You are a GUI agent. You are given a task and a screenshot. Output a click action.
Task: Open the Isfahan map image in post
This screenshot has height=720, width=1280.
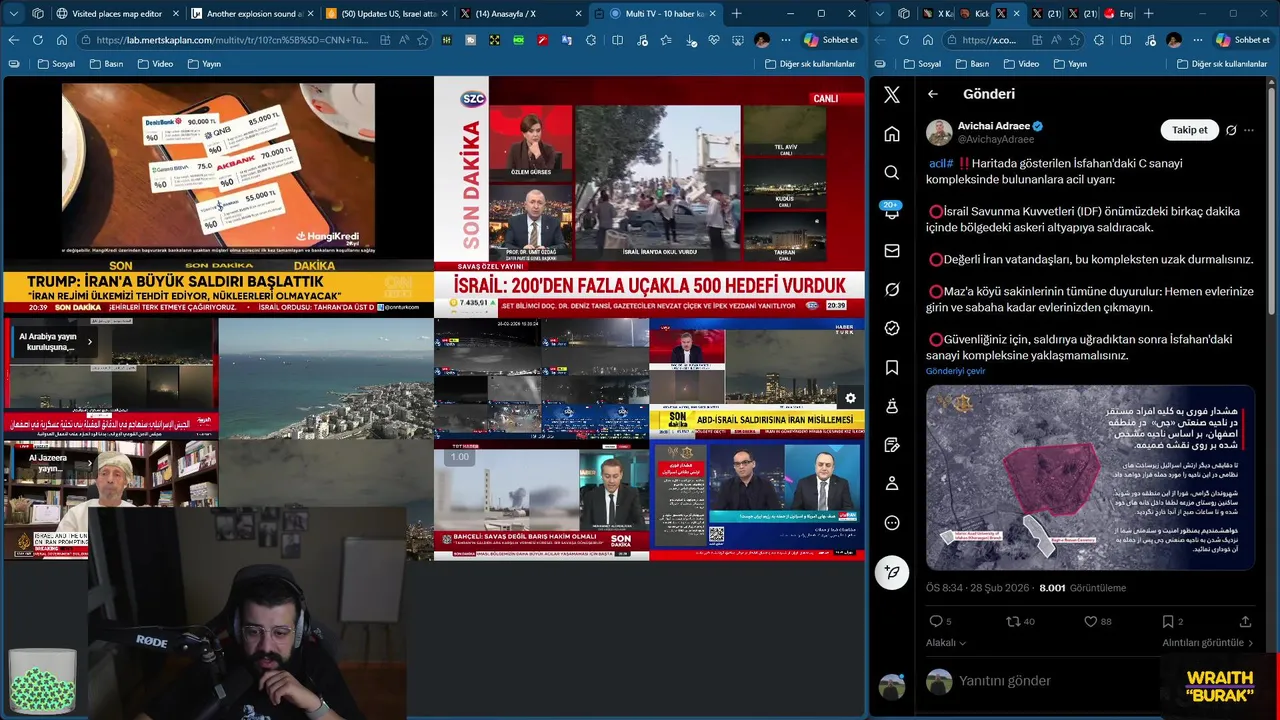click(1090, 478)
